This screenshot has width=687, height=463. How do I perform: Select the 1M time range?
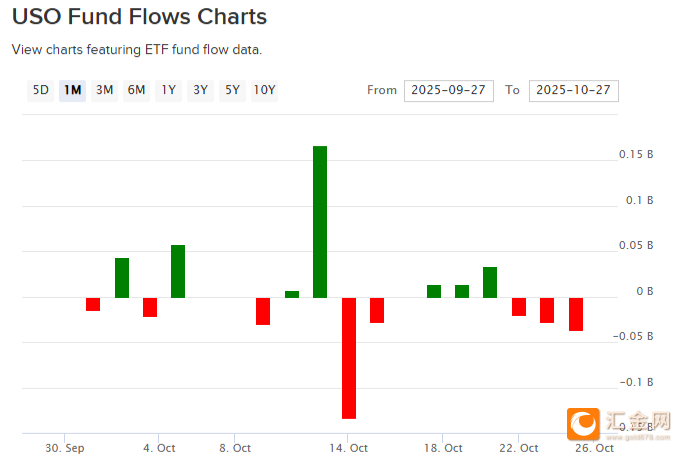72,90
